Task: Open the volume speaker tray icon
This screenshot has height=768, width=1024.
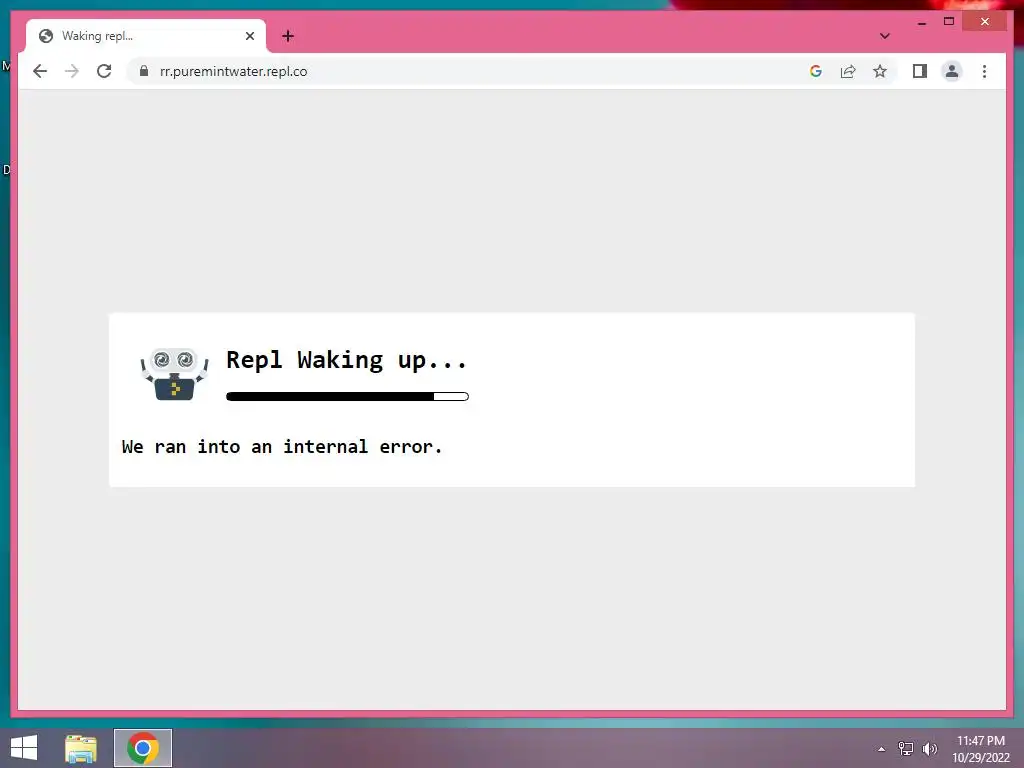Action: tap(930, 749)
